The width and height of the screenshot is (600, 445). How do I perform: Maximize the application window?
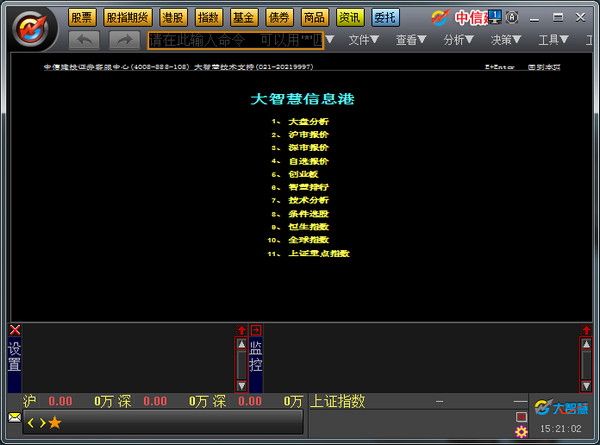tap(558, 17)
